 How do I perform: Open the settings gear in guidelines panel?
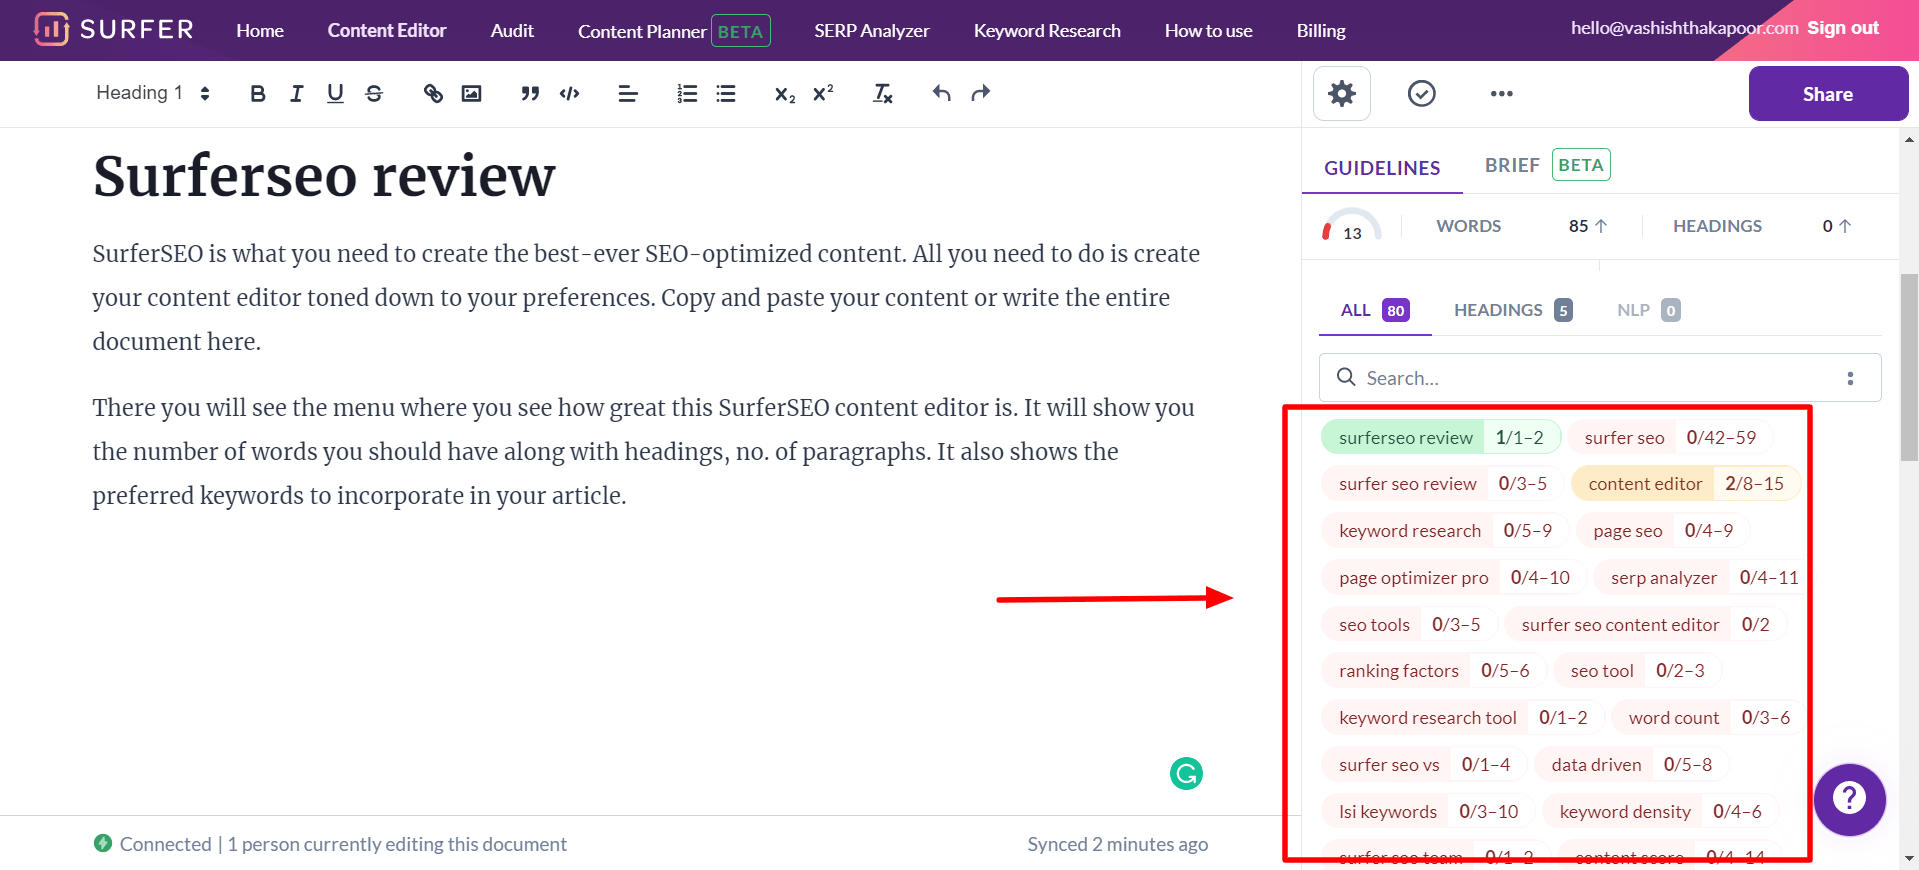1342,94
